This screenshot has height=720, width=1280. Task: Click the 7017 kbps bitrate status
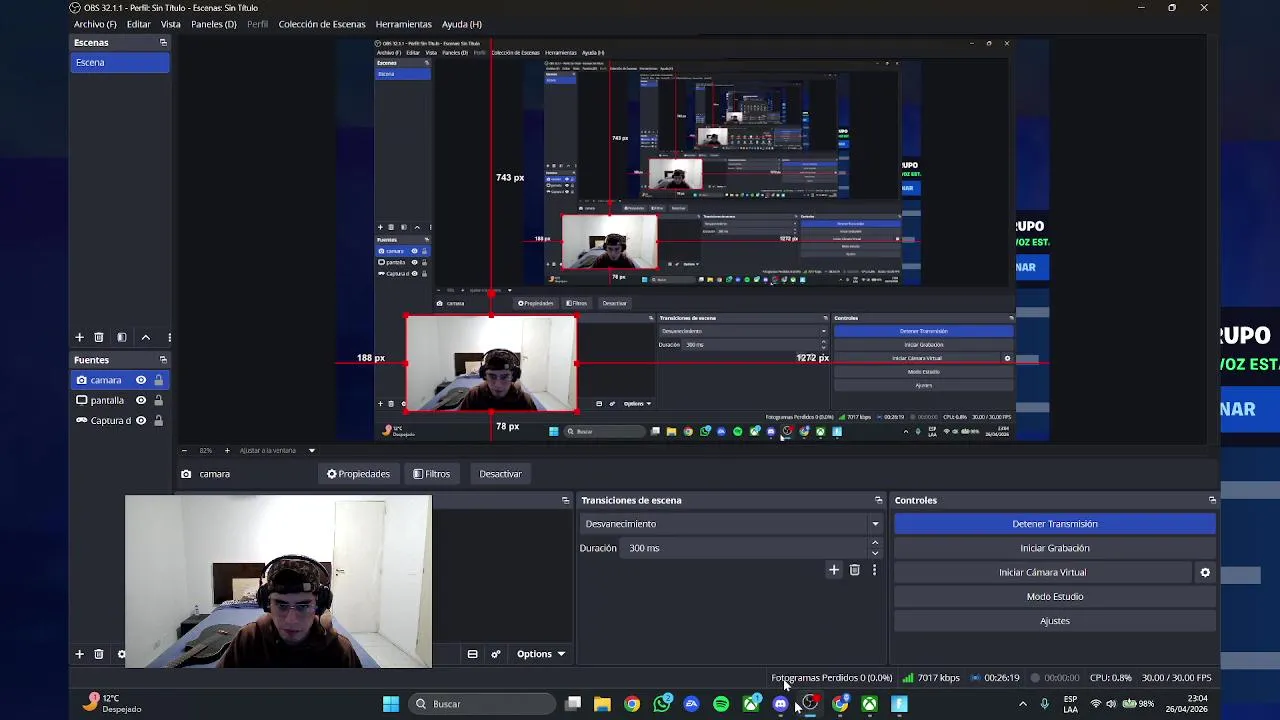pyautogui.click(x=931, y=678)
